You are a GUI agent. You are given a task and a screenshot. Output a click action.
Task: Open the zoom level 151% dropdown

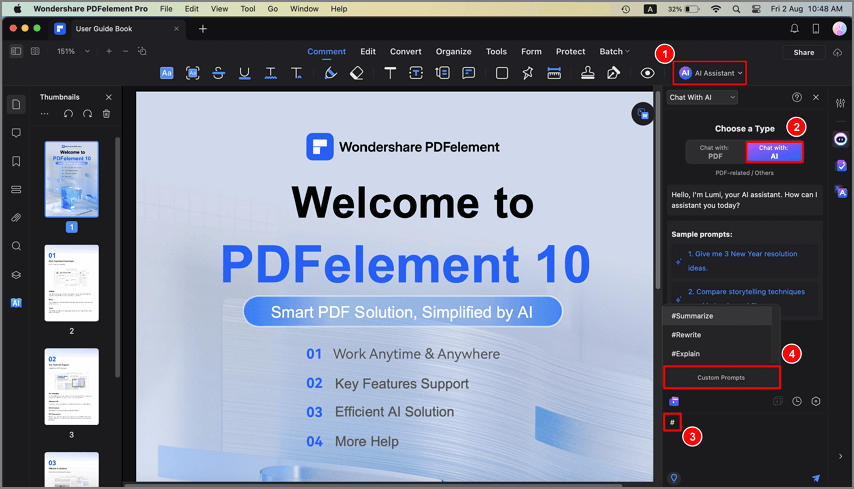73,51
